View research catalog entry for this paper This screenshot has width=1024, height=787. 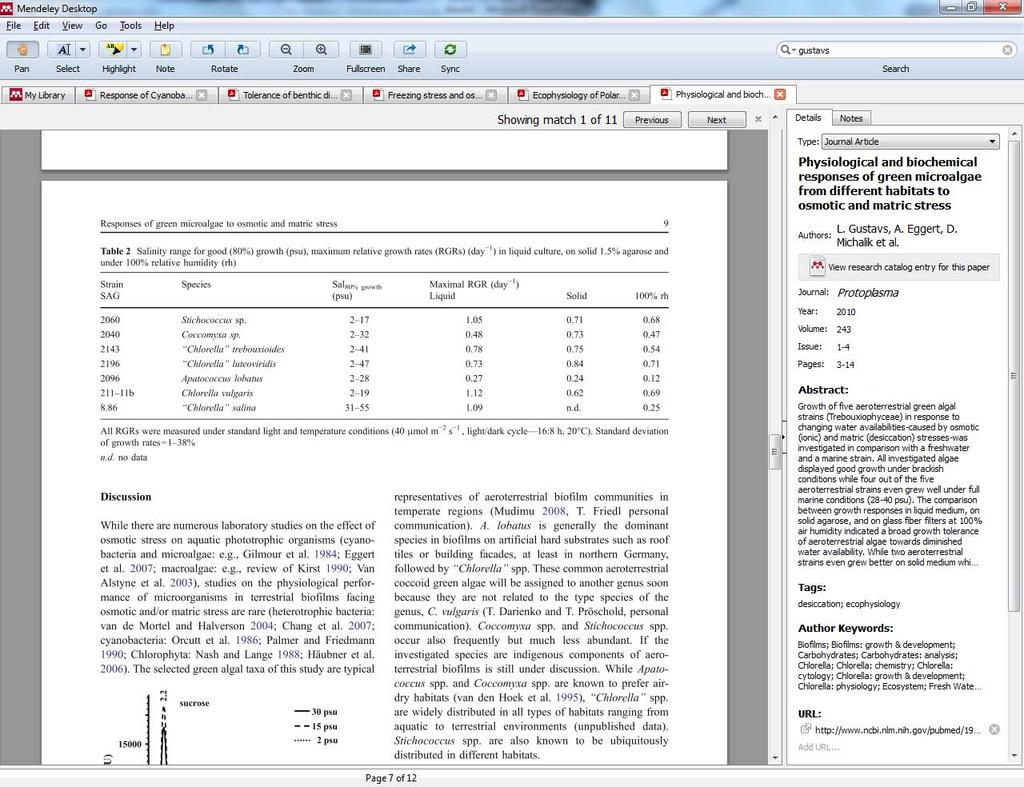tap(899, 266)
